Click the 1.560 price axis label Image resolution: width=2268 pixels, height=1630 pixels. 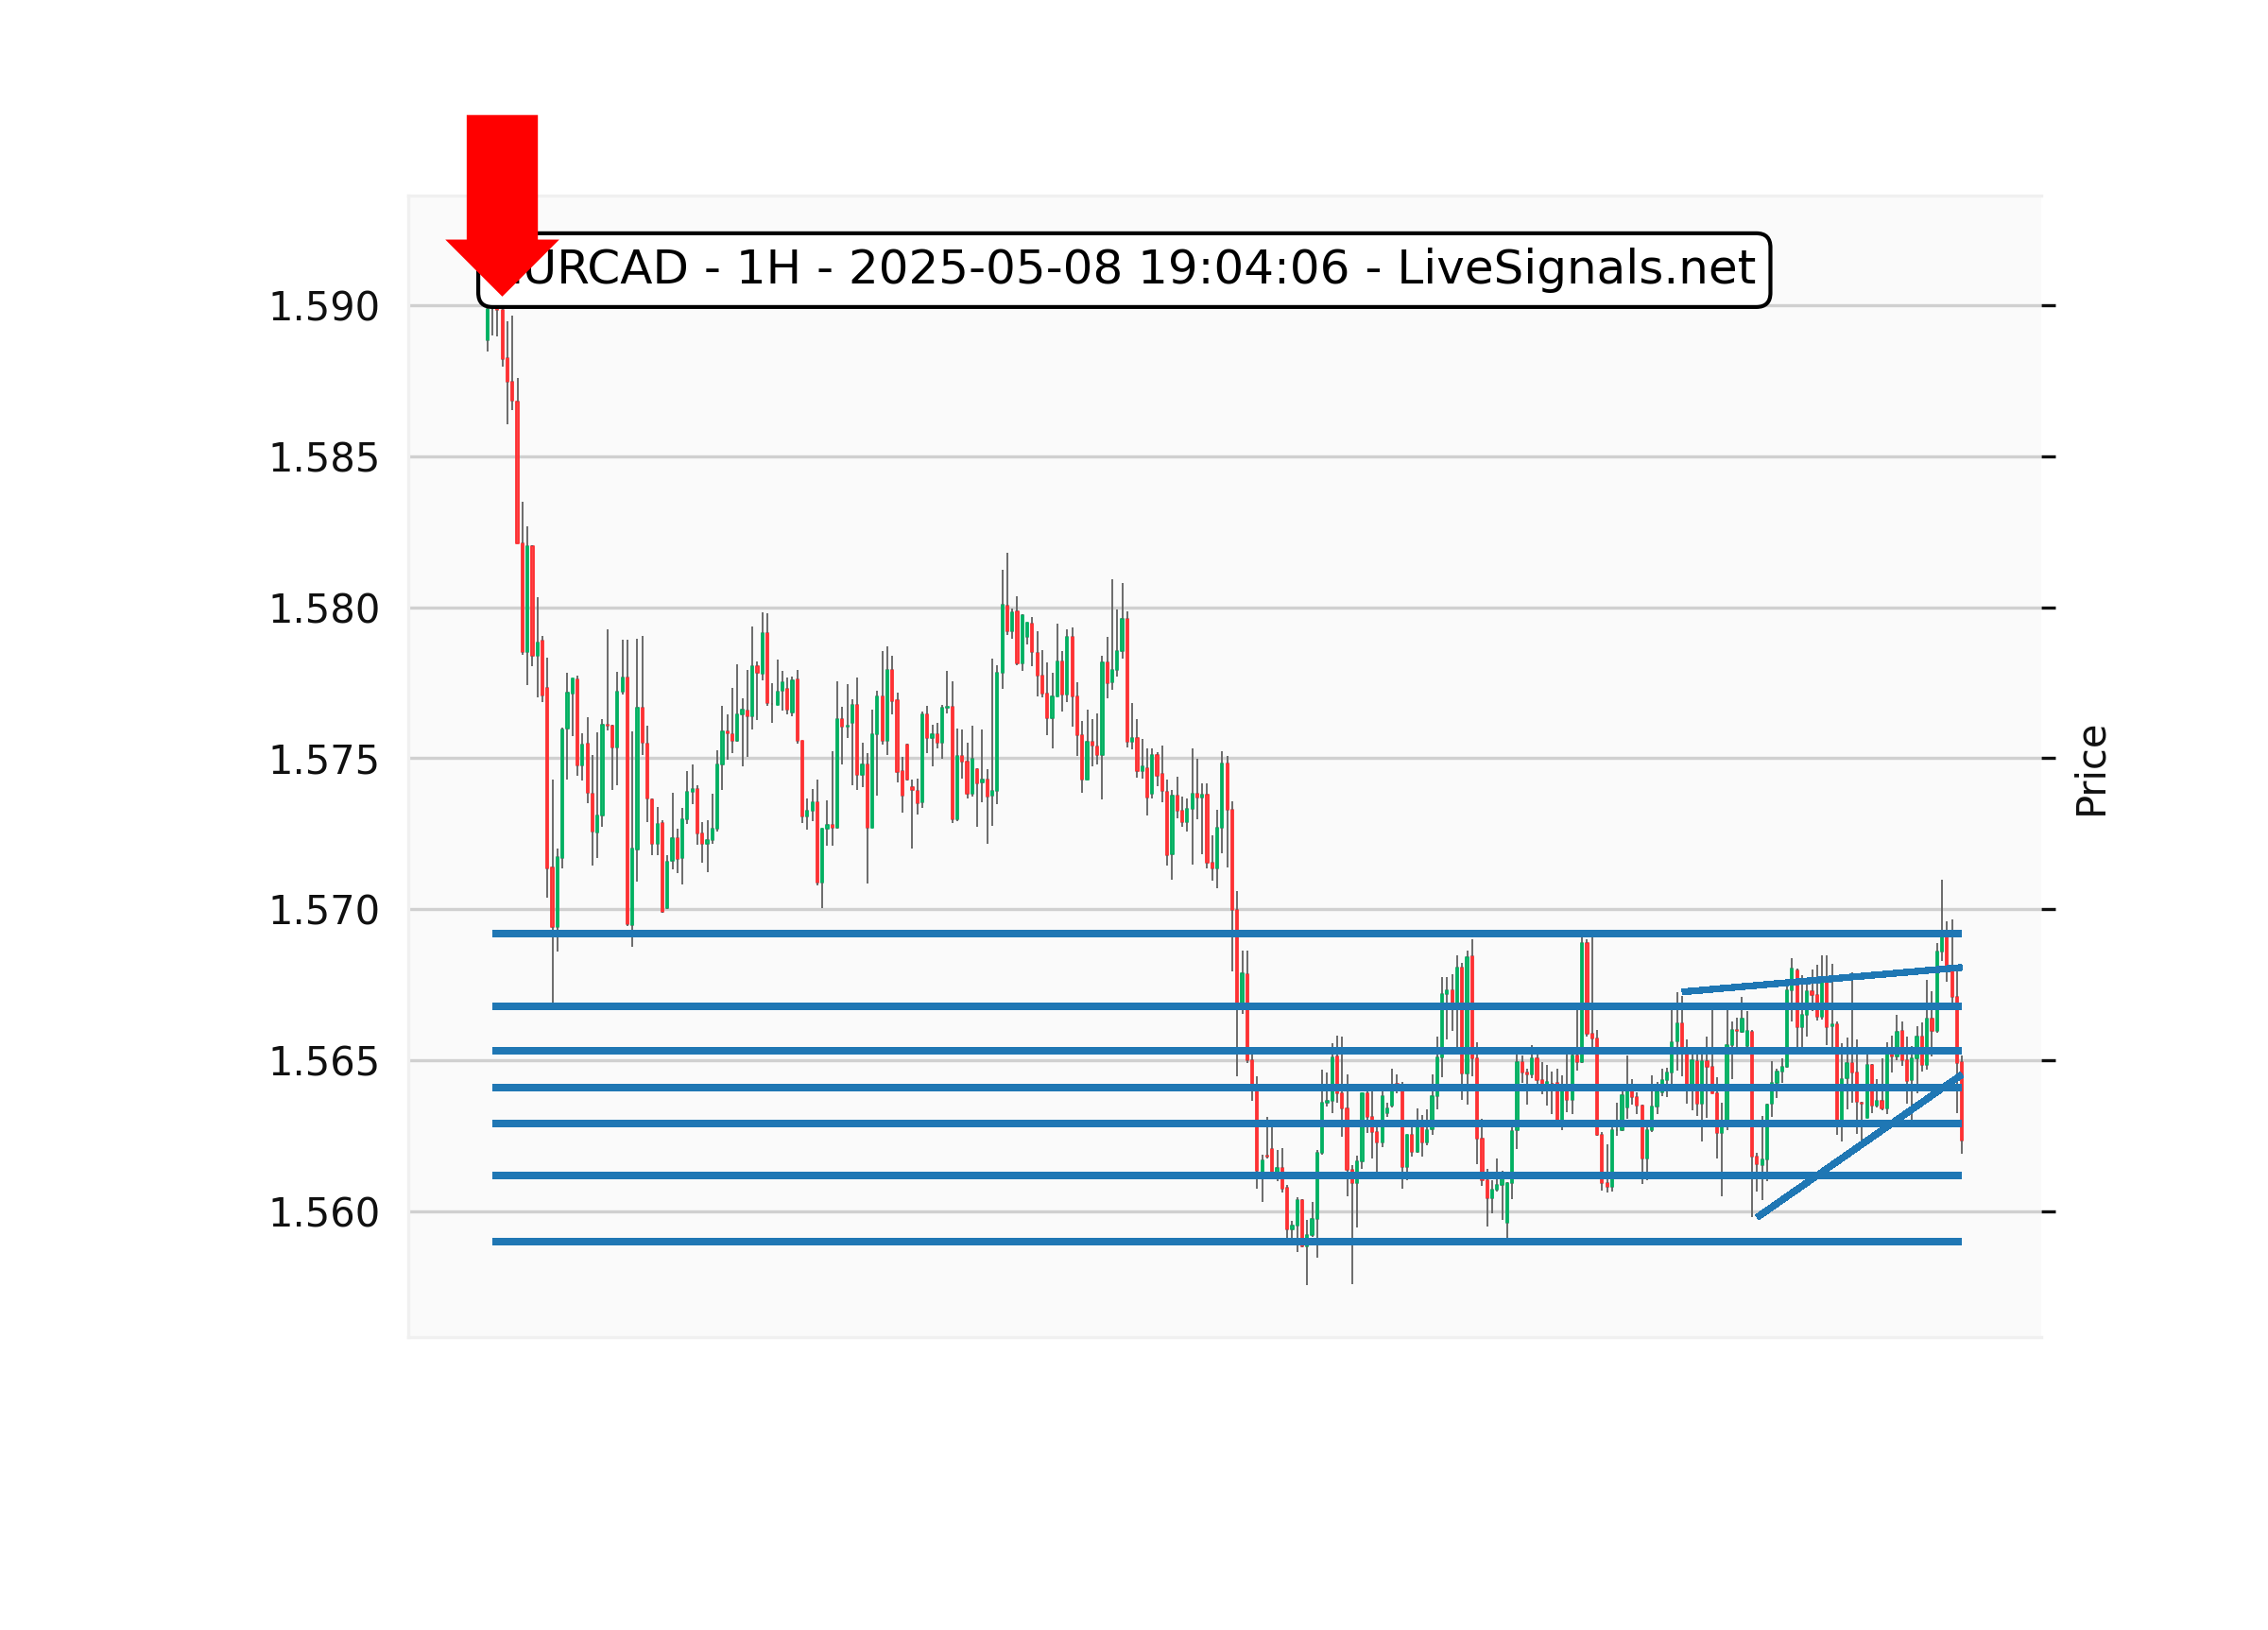point(323,1213)
